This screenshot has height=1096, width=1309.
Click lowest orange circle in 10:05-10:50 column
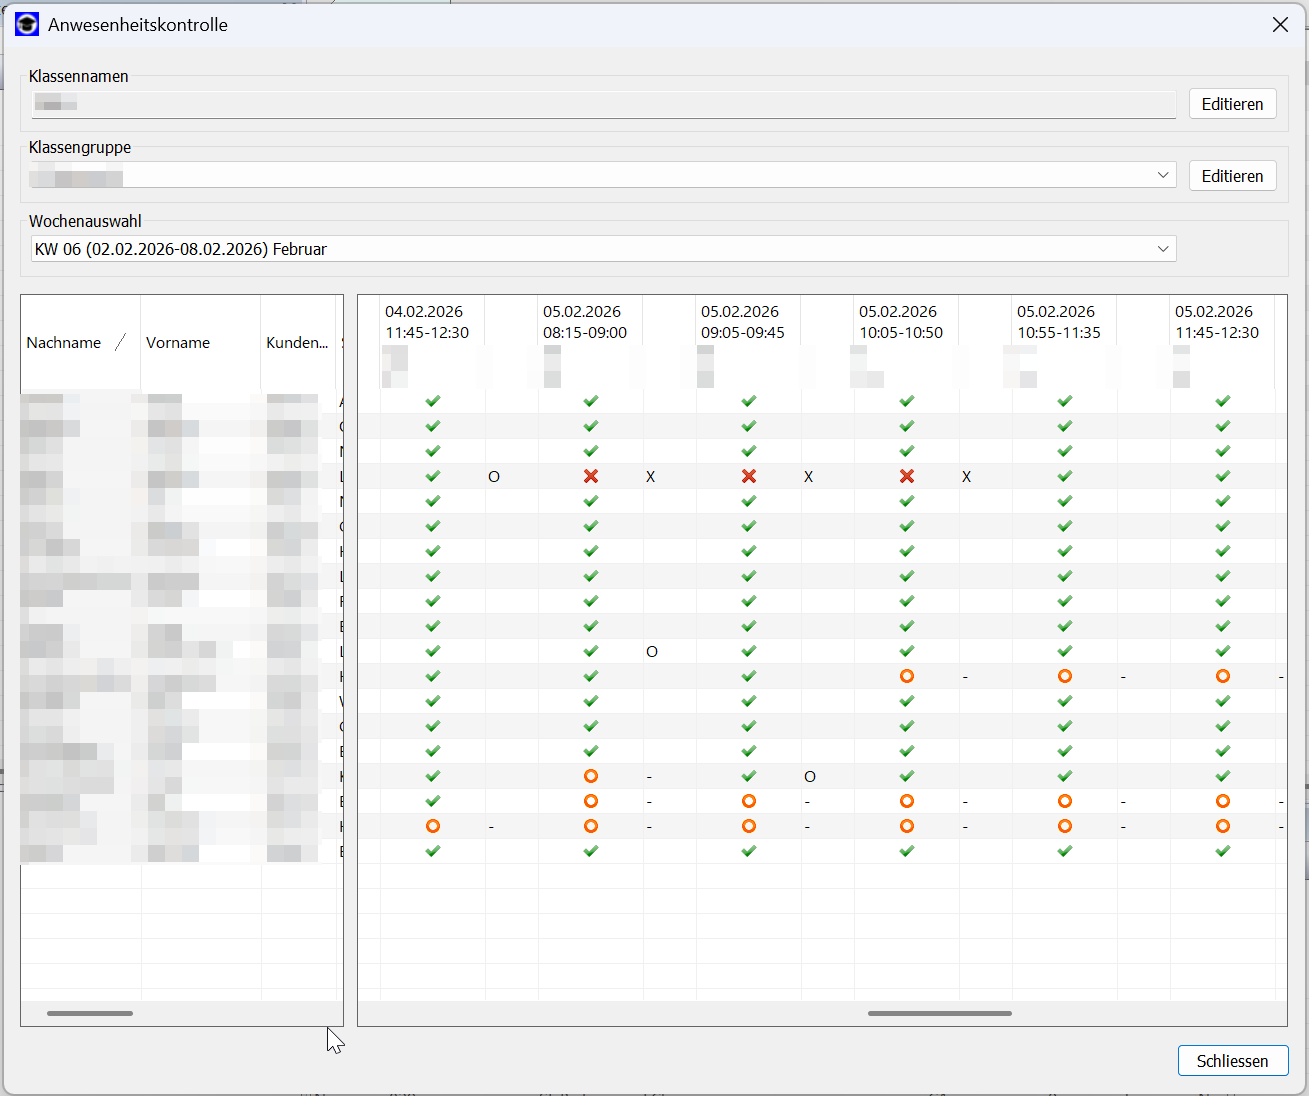(907, 826)
